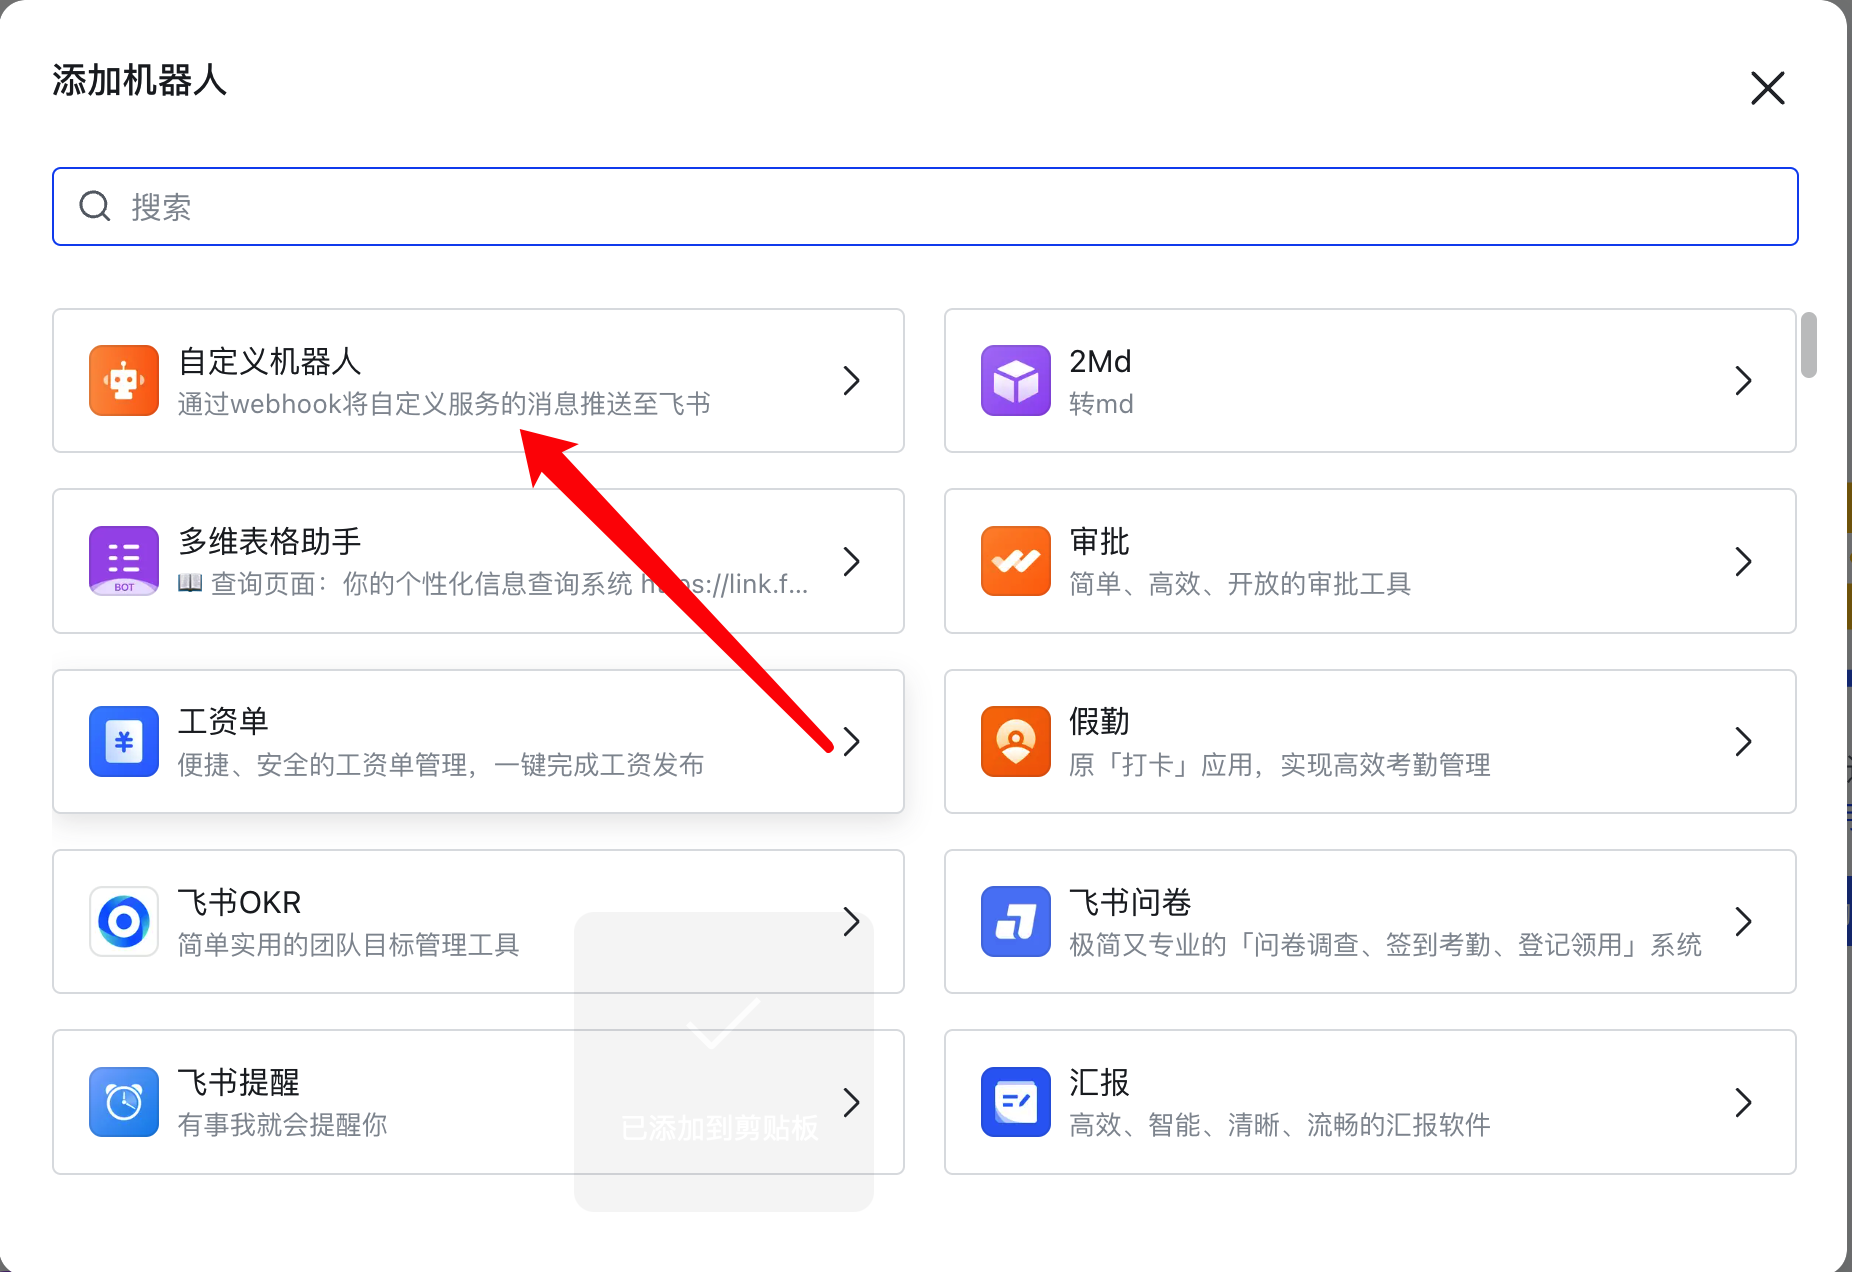Select the 假勤 title text

1099,722
